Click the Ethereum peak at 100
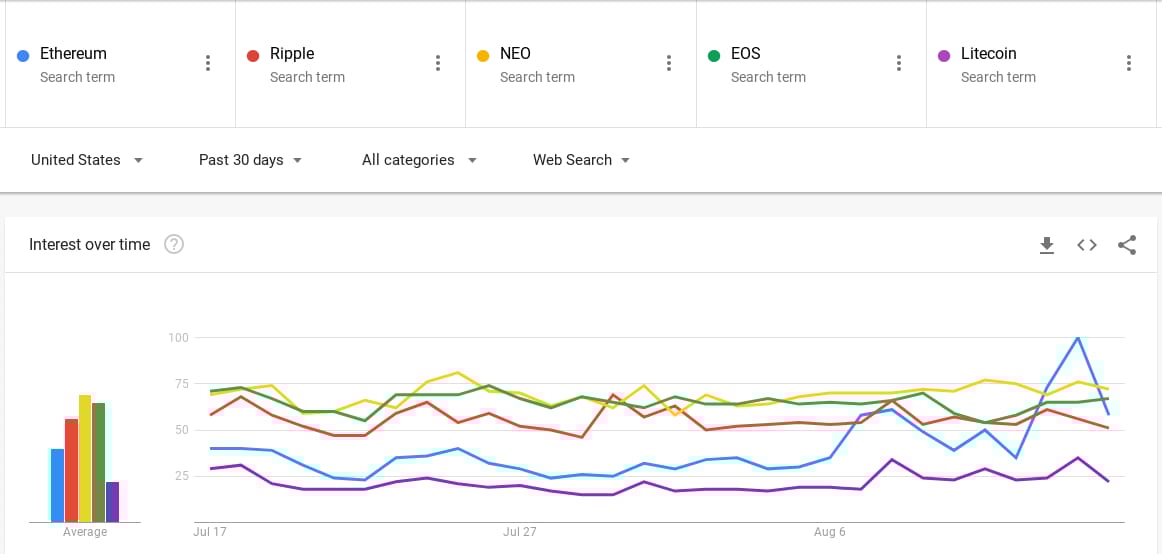Viewport: 1162px width, 554px height. coord(1077,338)
